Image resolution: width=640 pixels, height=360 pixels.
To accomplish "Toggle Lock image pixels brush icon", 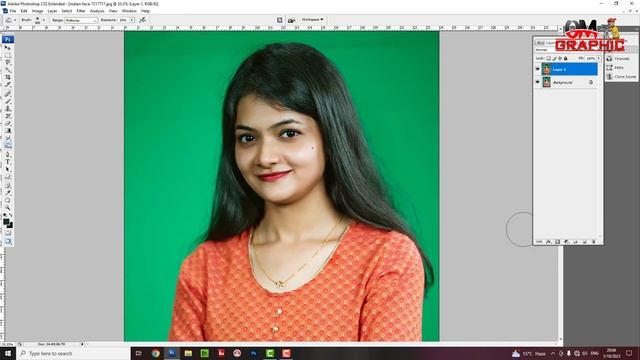I will coord(554,58).
